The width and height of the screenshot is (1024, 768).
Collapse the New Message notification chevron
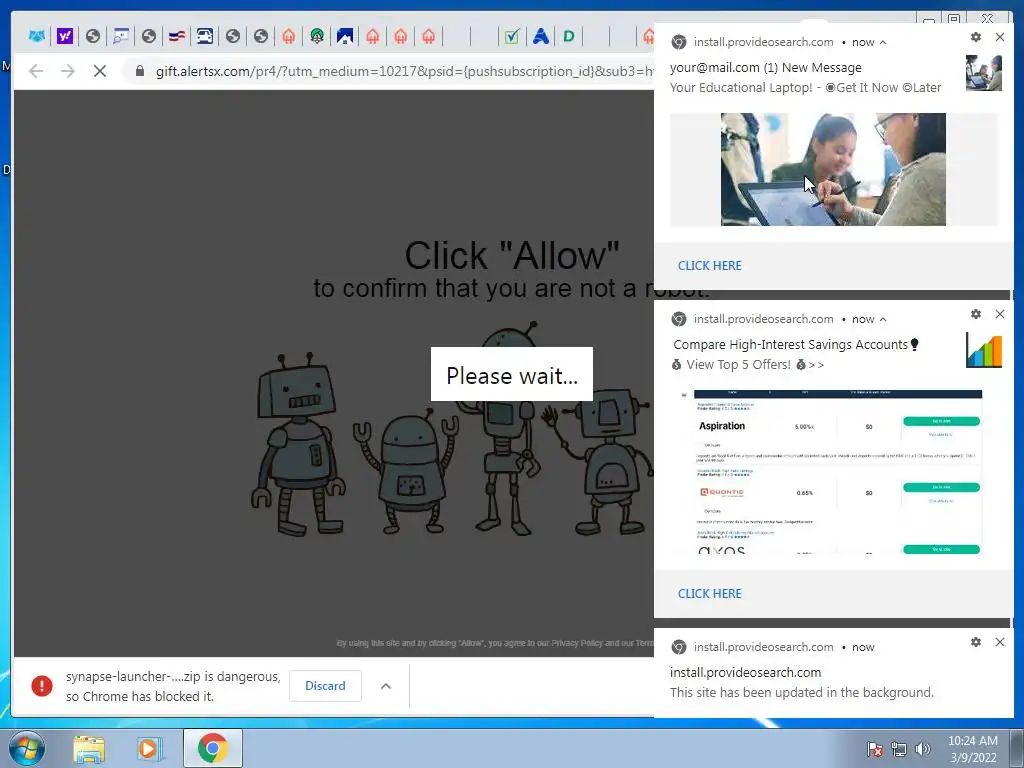point(884,42)
